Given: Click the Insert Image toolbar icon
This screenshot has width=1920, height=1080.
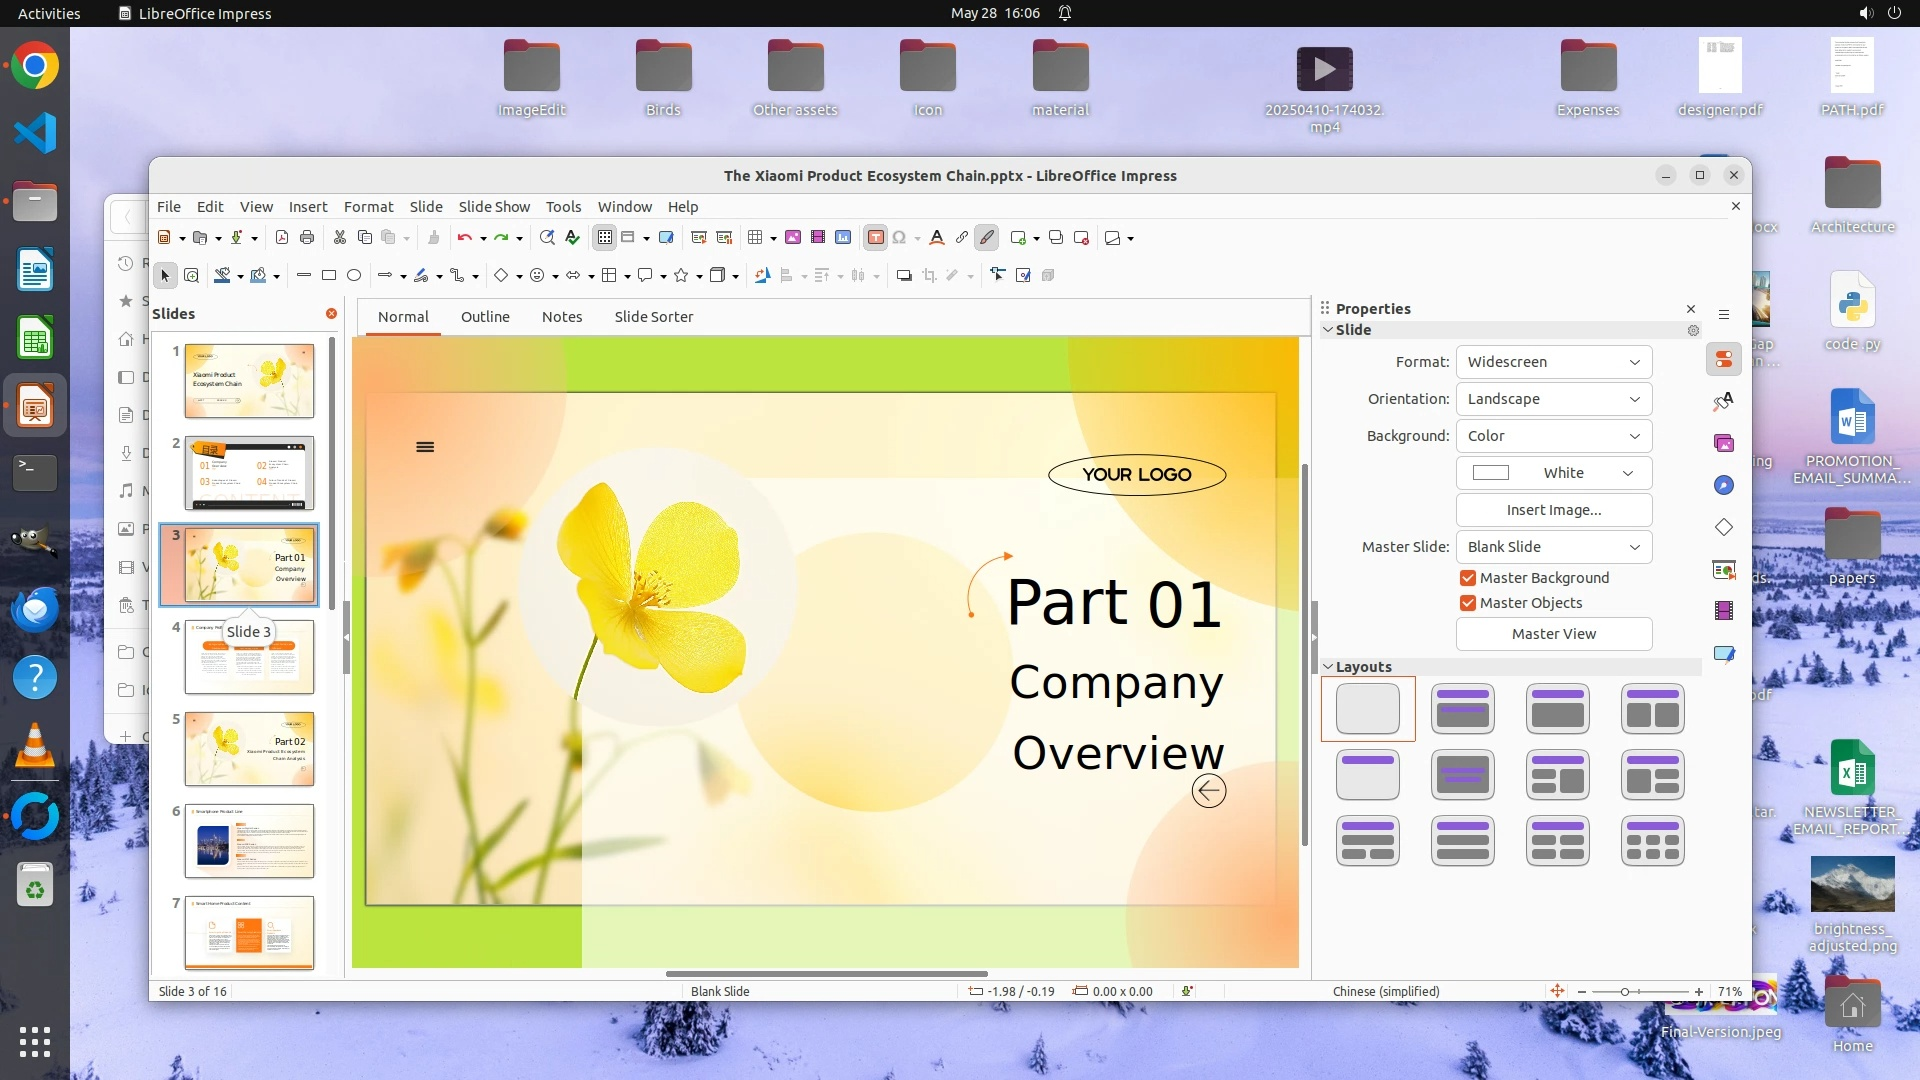Looking at the screenshot, I should coord(793,238).
